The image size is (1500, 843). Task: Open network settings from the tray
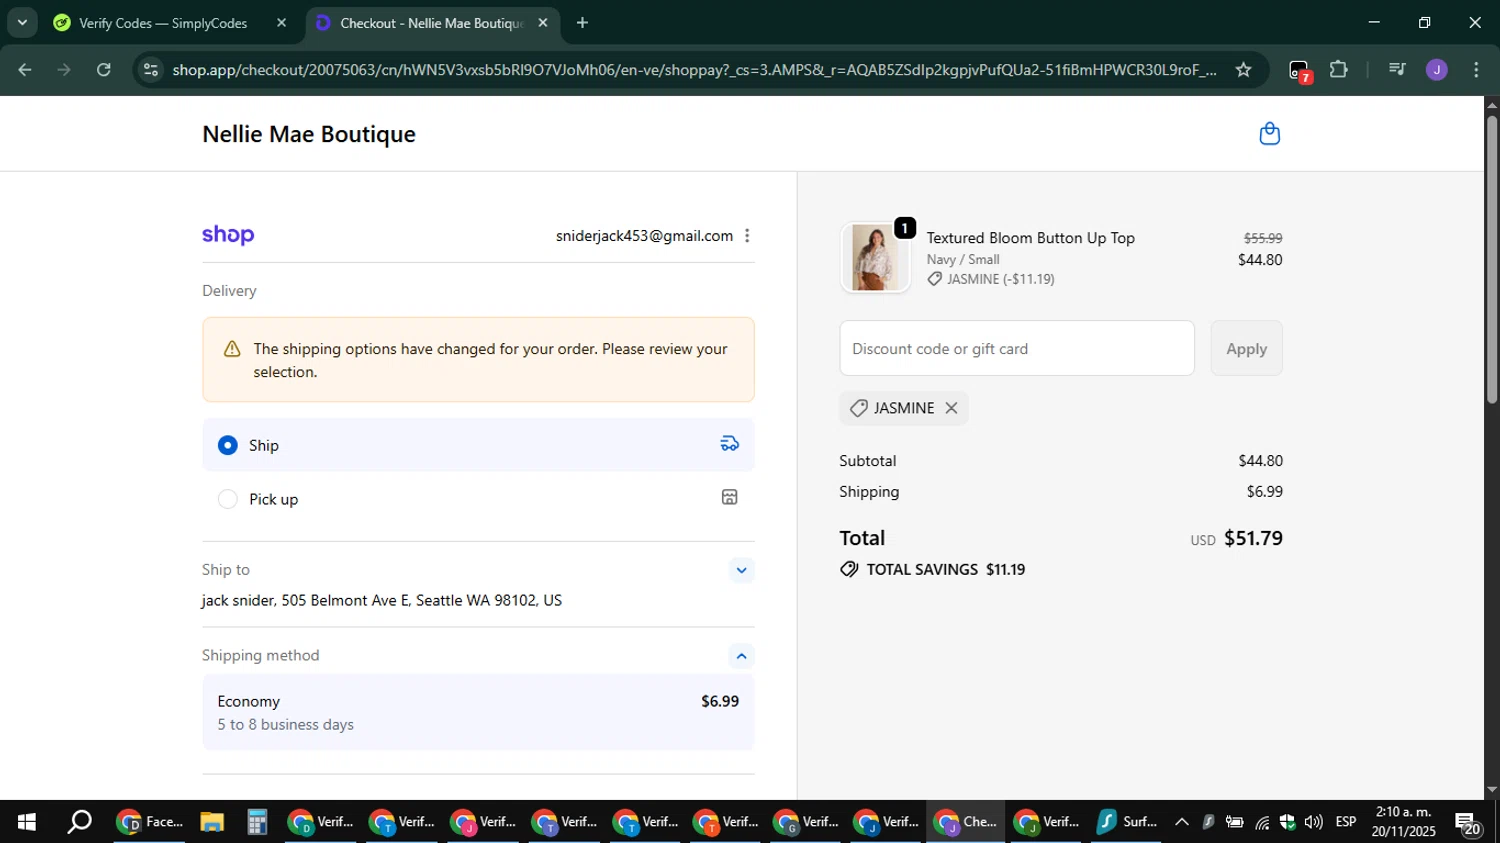1262,822
